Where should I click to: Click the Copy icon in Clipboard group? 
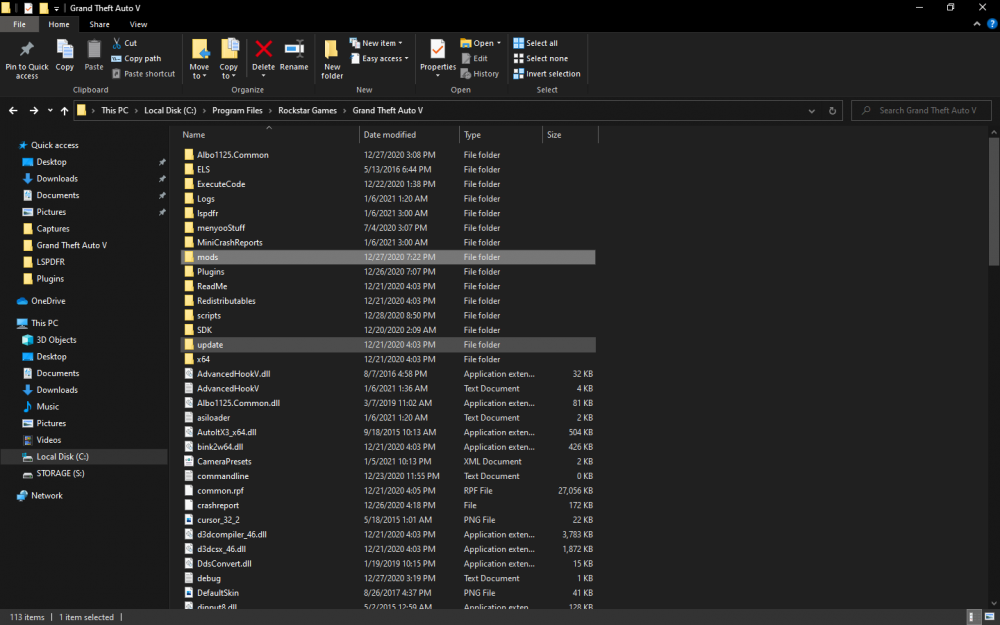pyautogui.click(x=65, y=52)
